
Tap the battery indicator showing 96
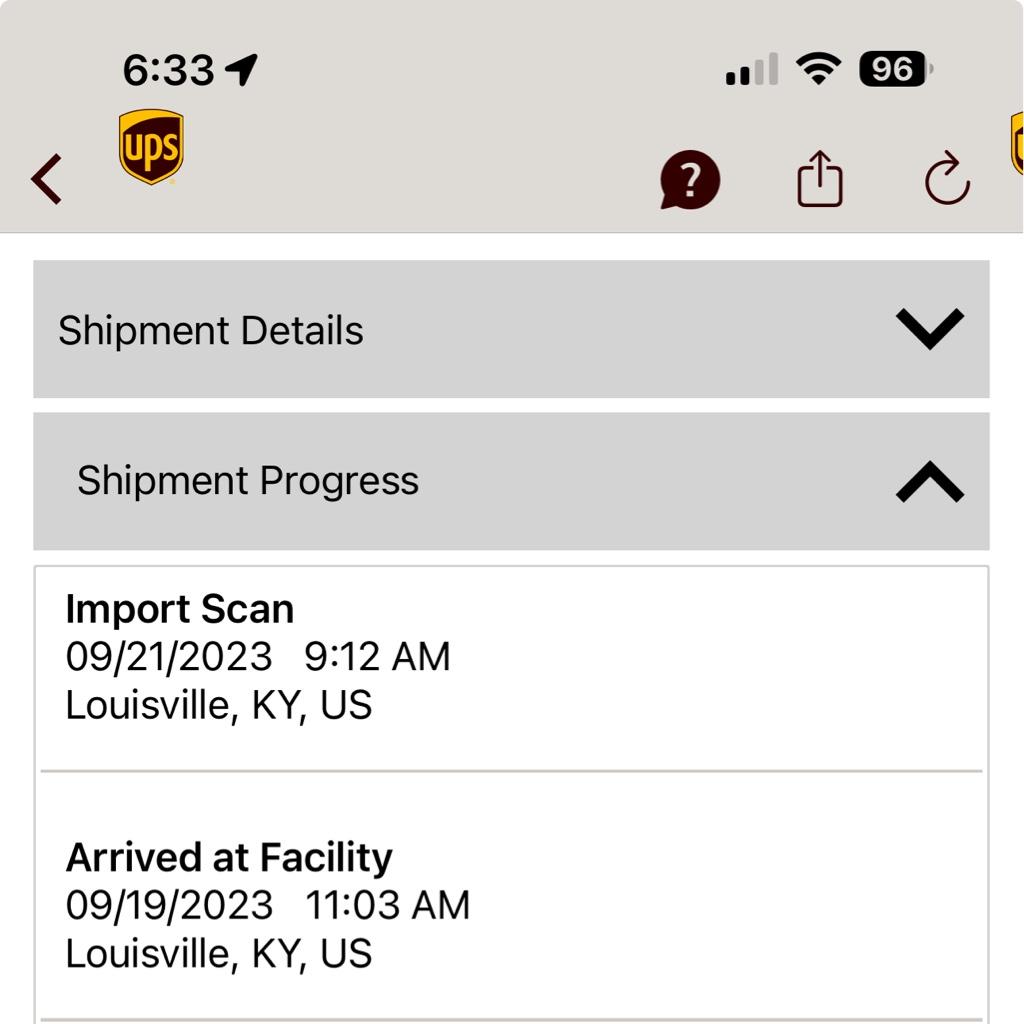[x=895, y=69]
